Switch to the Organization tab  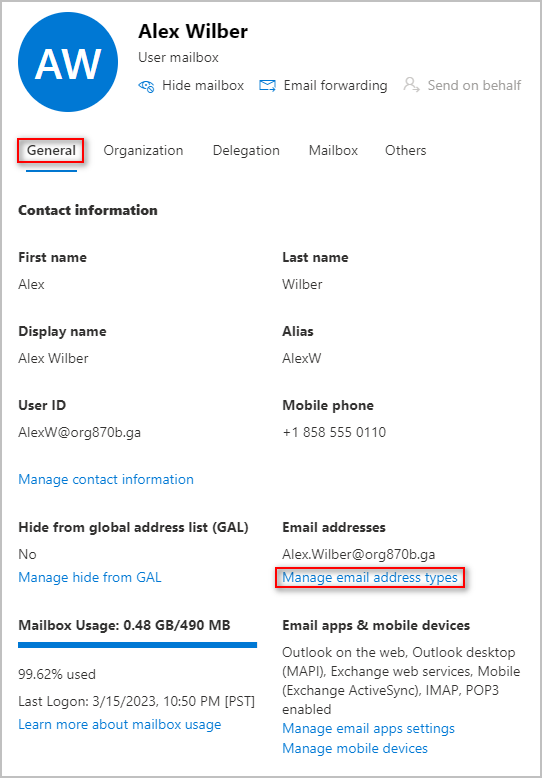[143, 150]
